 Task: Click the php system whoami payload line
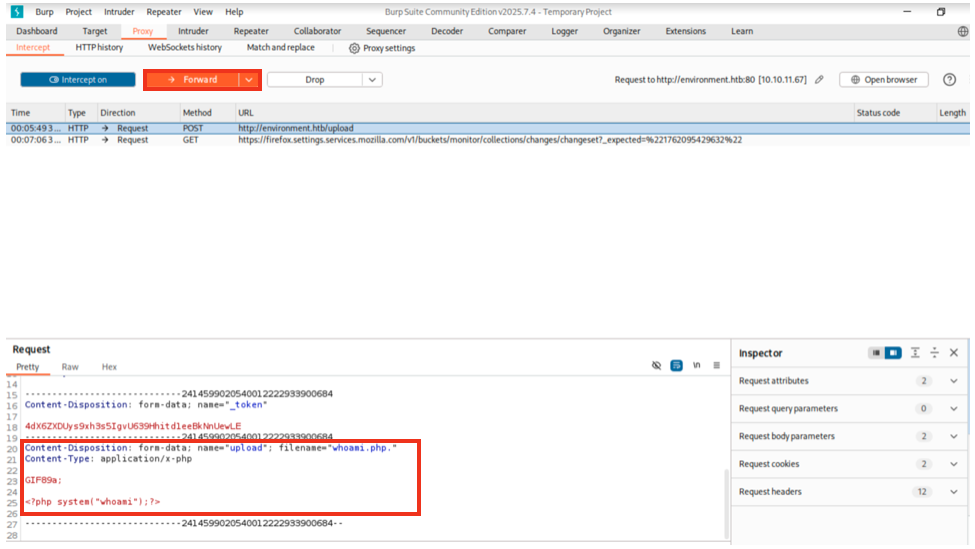click(92, 502)
